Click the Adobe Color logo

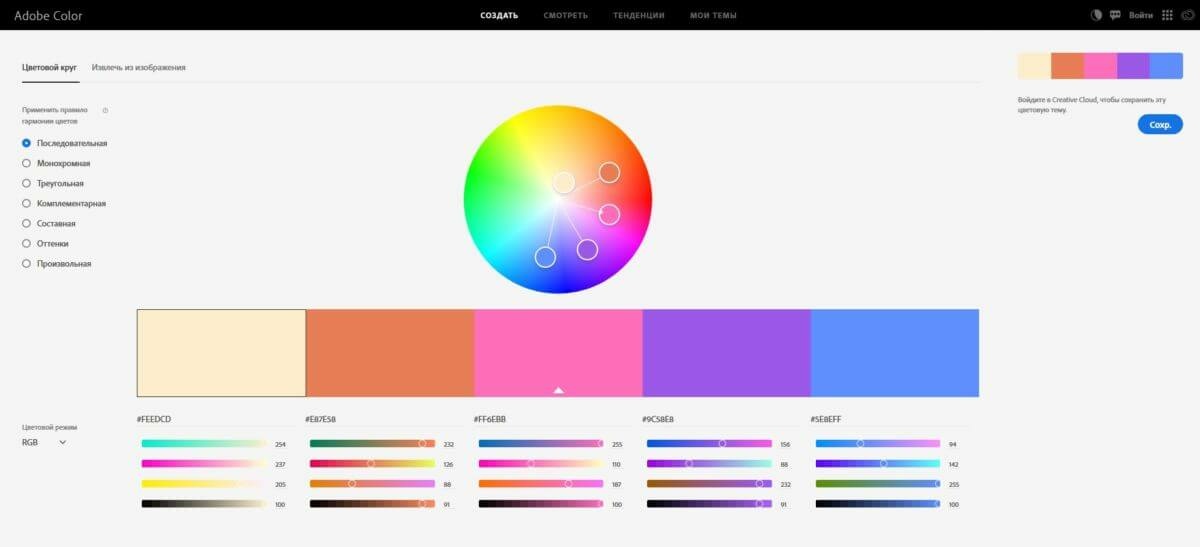(48, 16)
